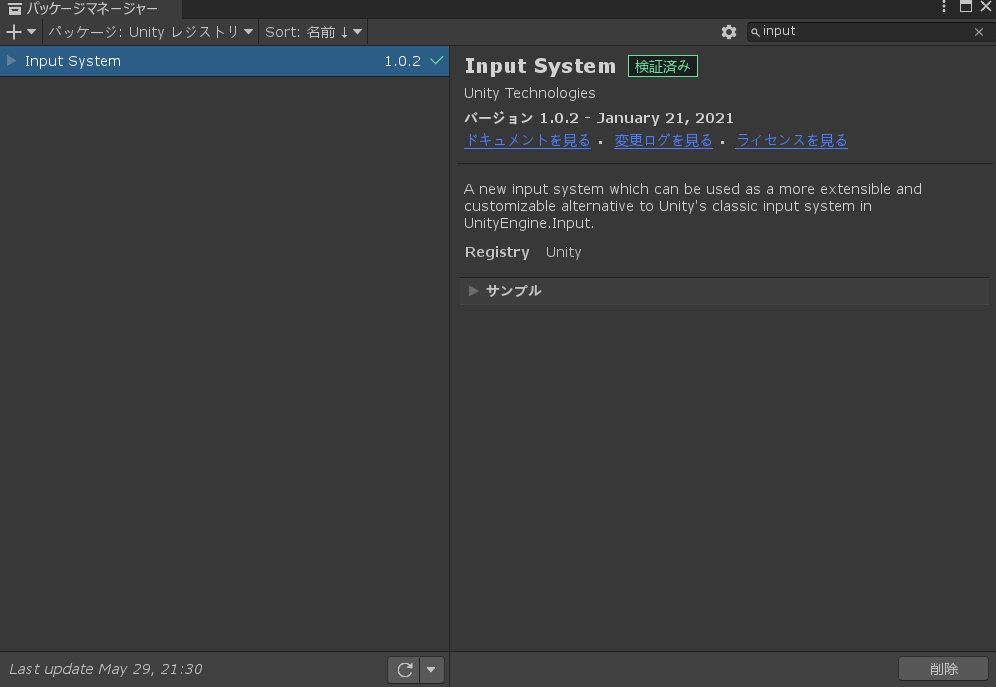Close the package manager window

(986, 6)
